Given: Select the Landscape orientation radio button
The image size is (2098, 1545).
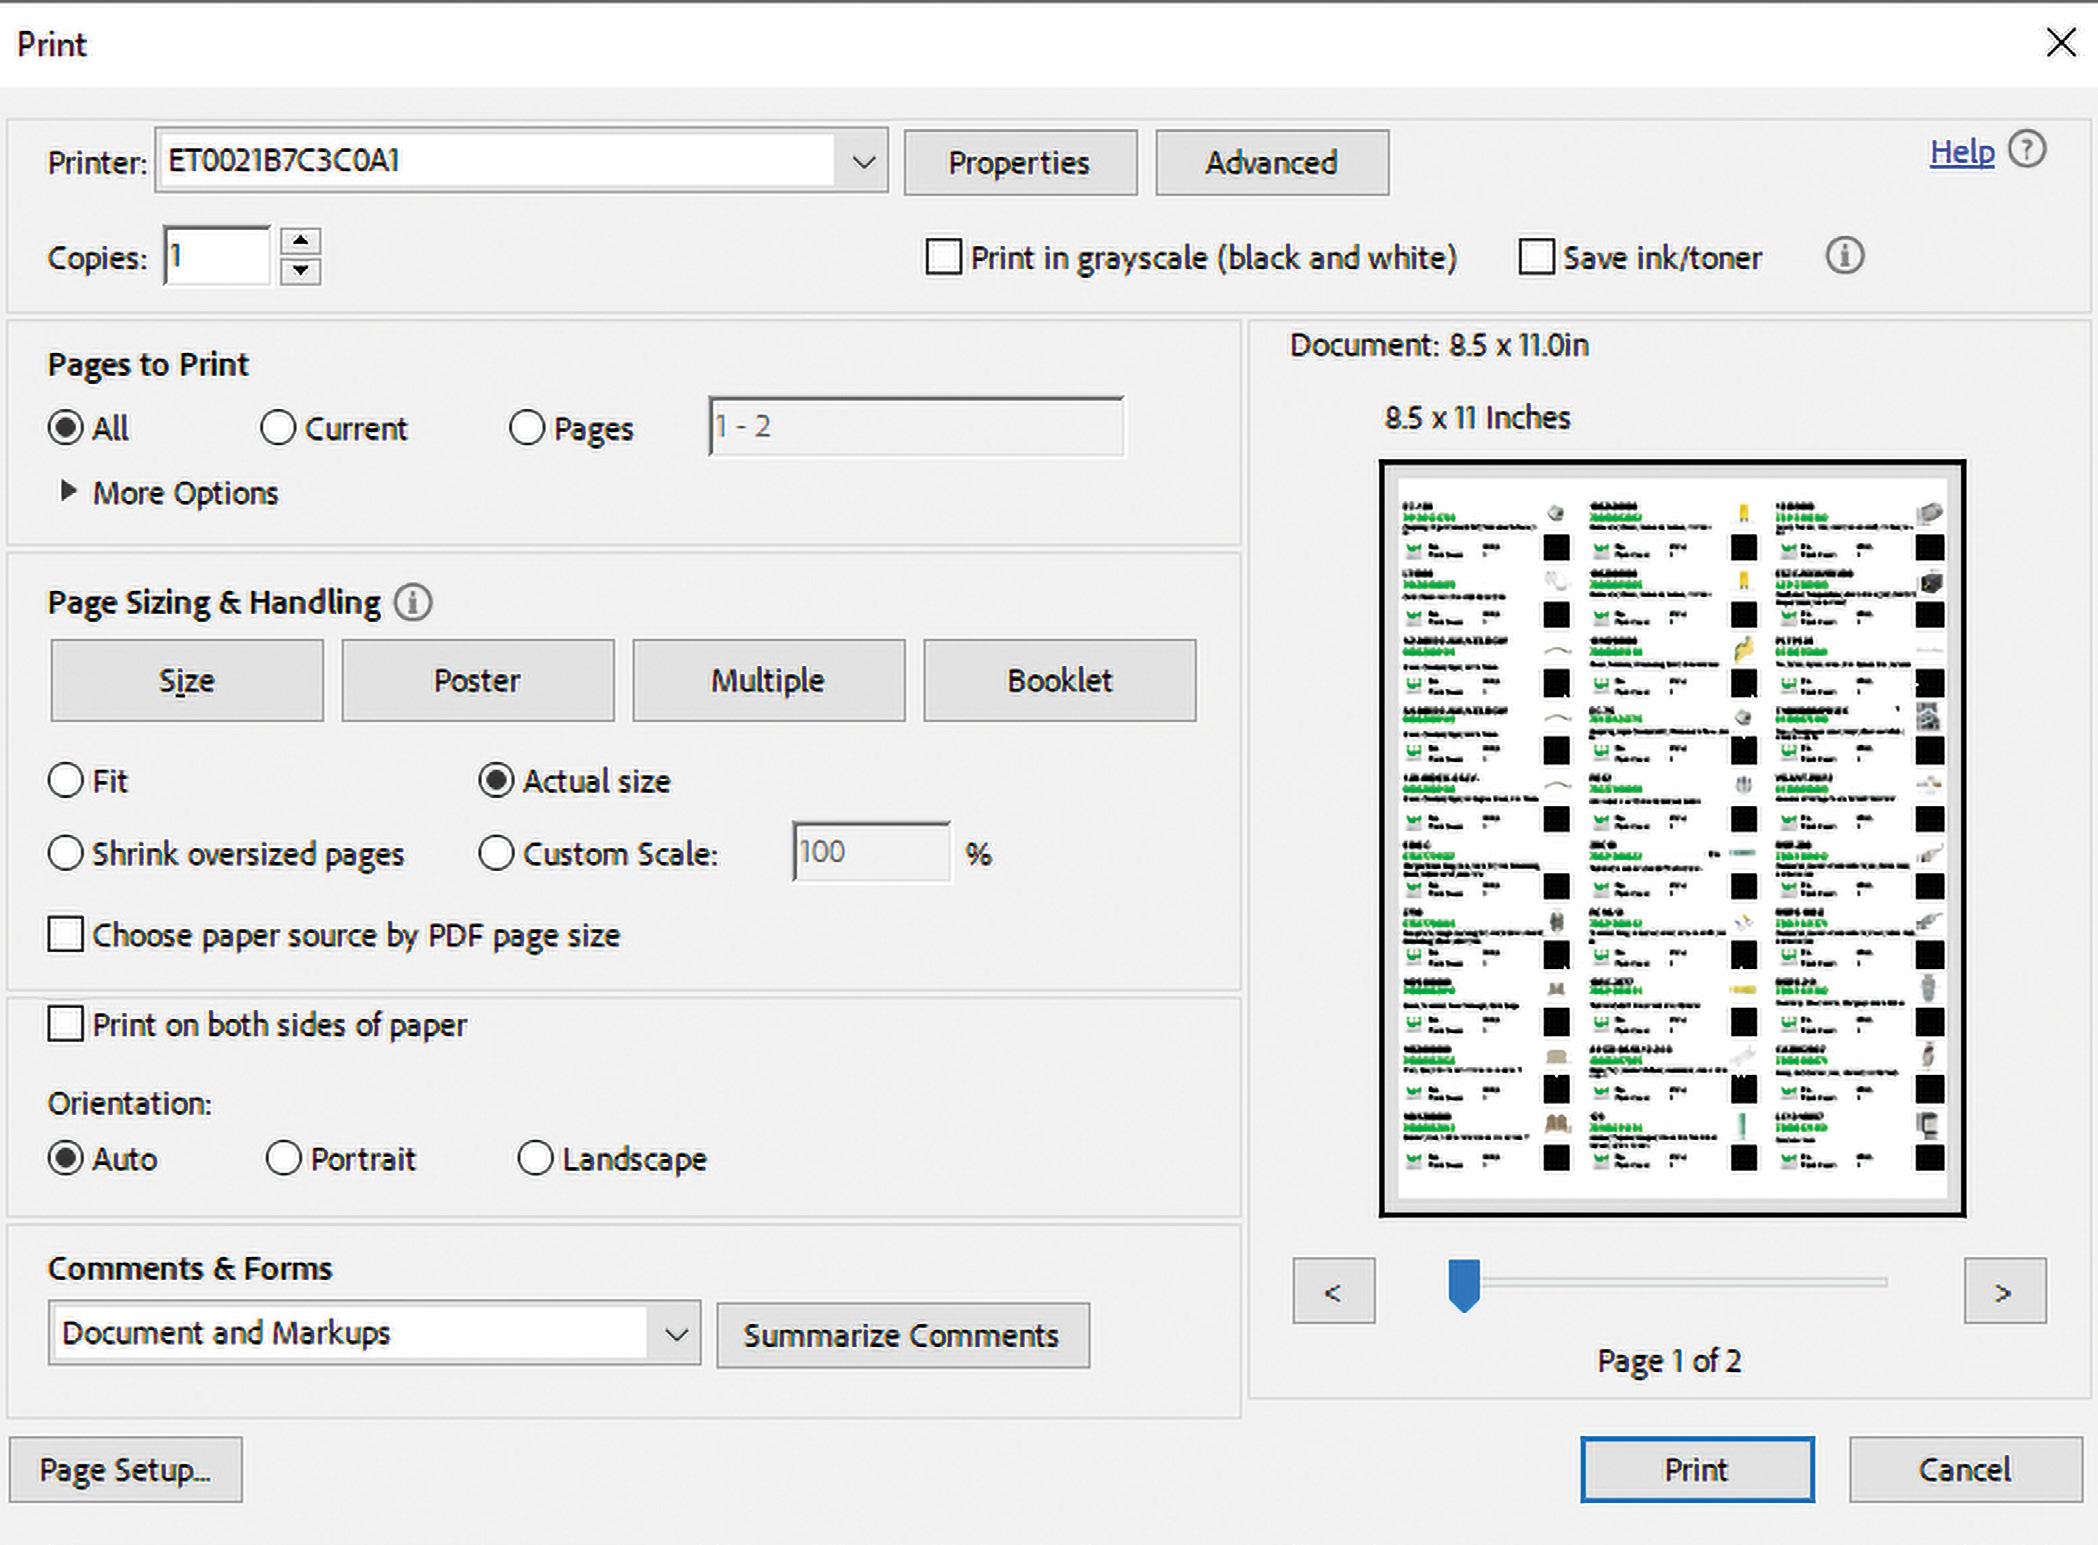Looking at the screenshot, I should click(535, 1158).
